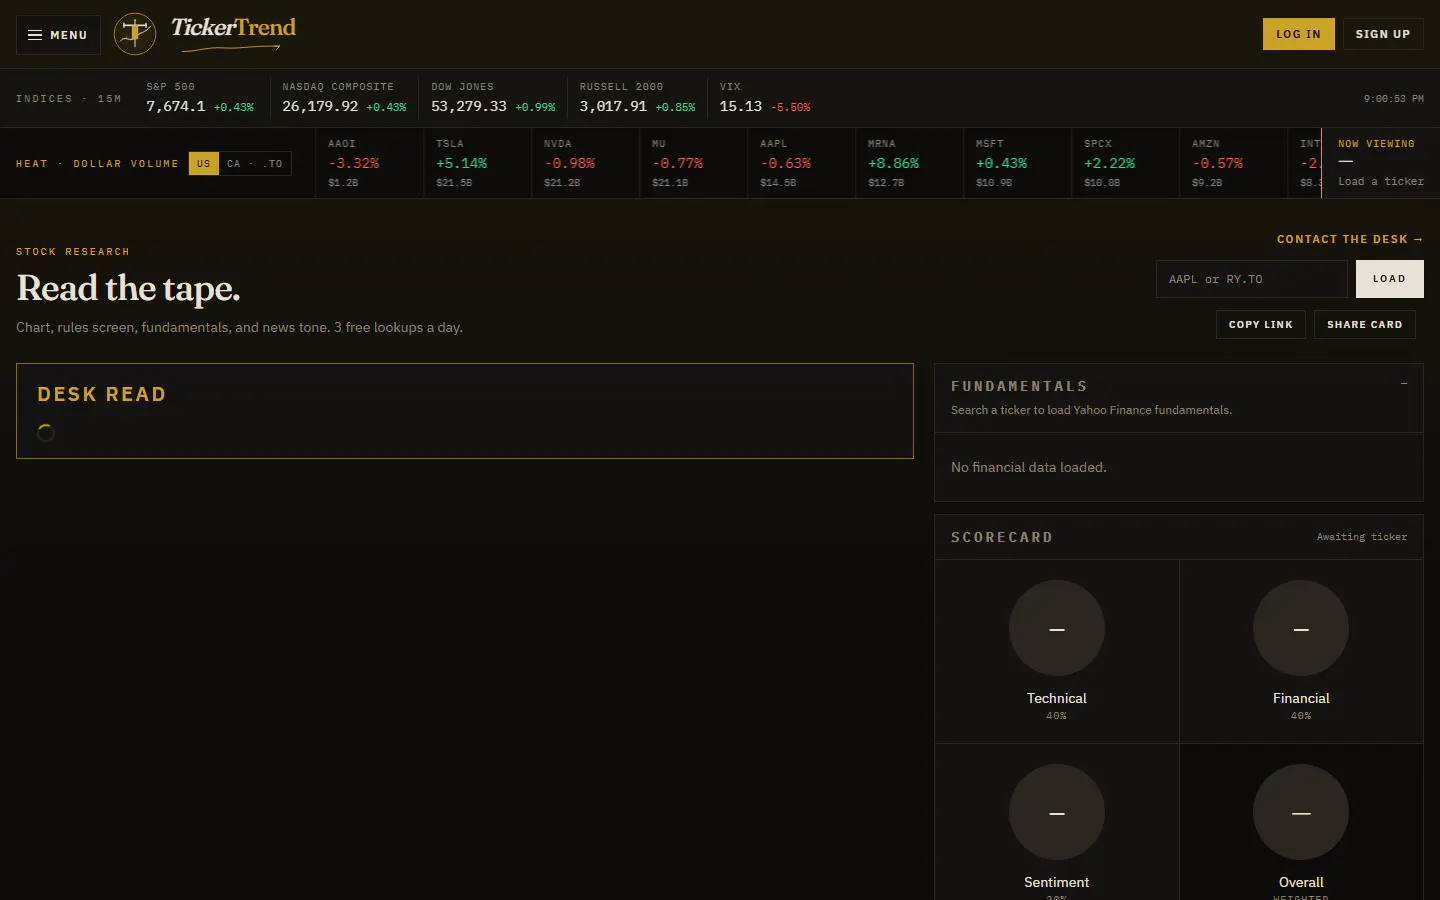The width and height of the screenshot is (1440, 900).
Task: Click the Sign Up button
Action: (1383, 34)
